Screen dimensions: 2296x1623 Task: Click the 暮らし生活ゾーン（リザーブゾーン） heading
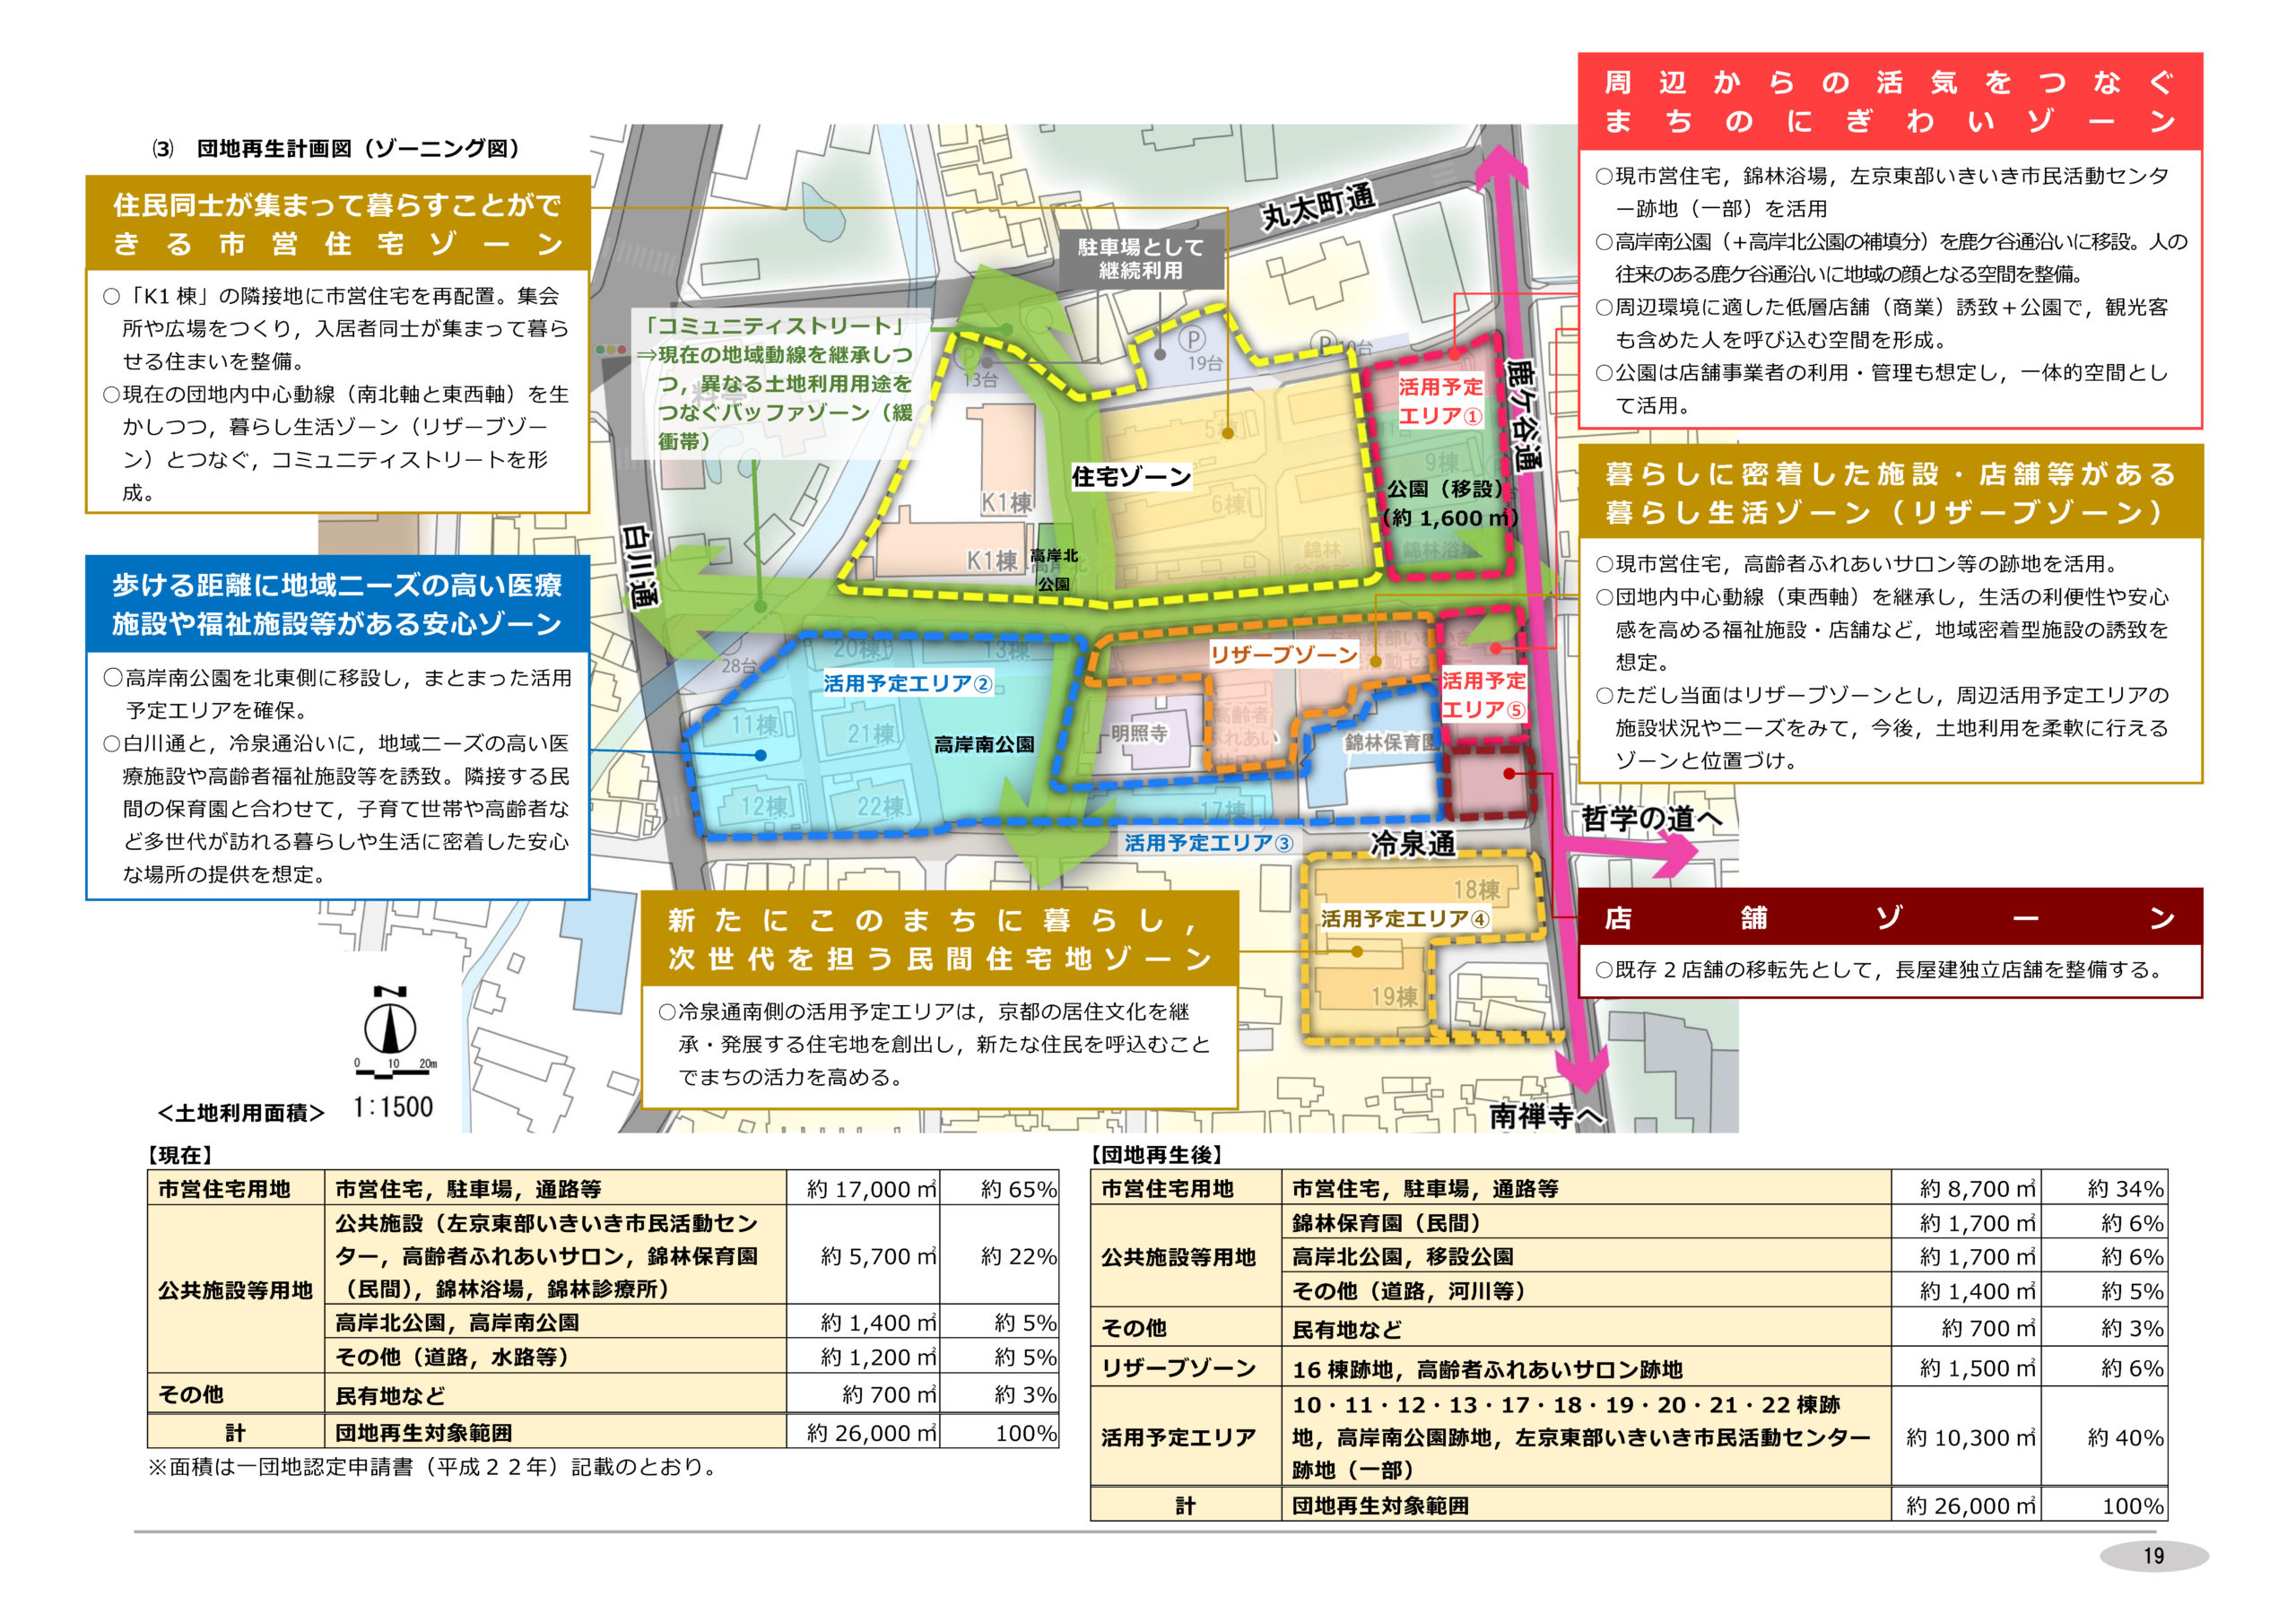coord(1890,492)
